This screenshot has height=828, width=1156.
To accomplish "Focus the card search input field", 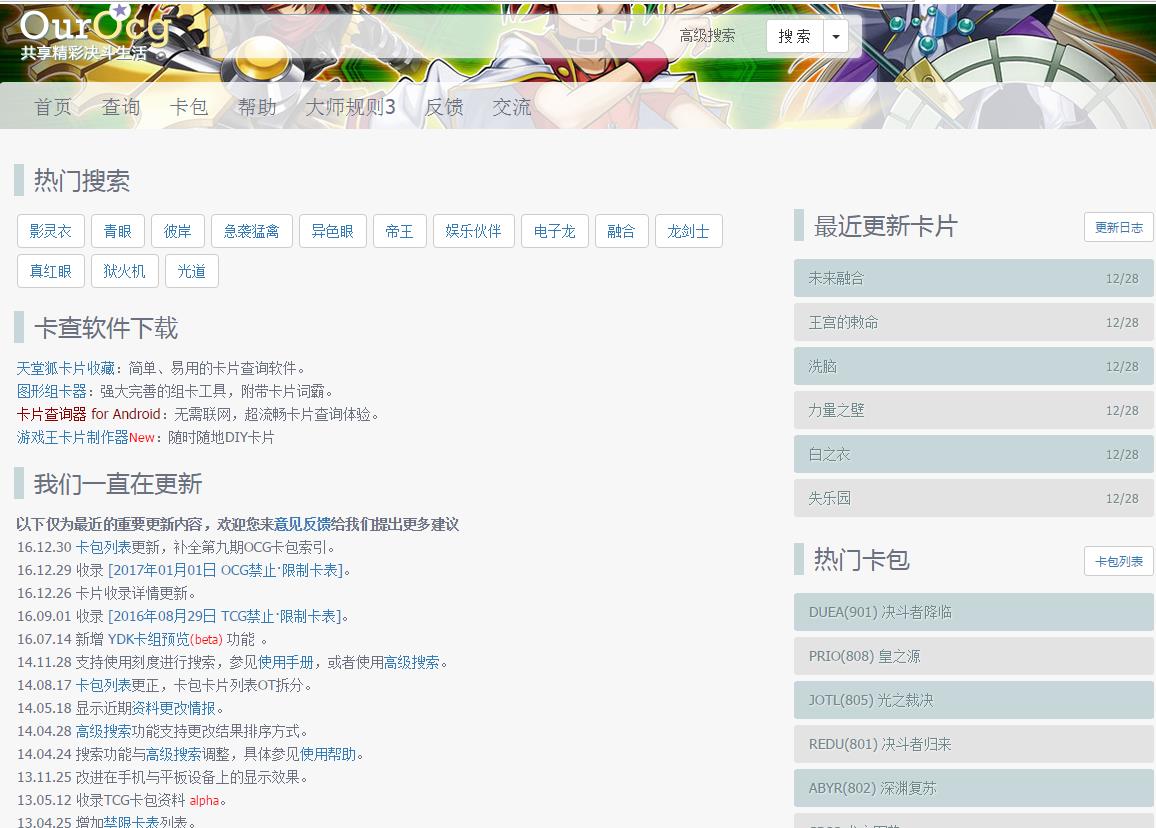I will click(x=442, y=36).
